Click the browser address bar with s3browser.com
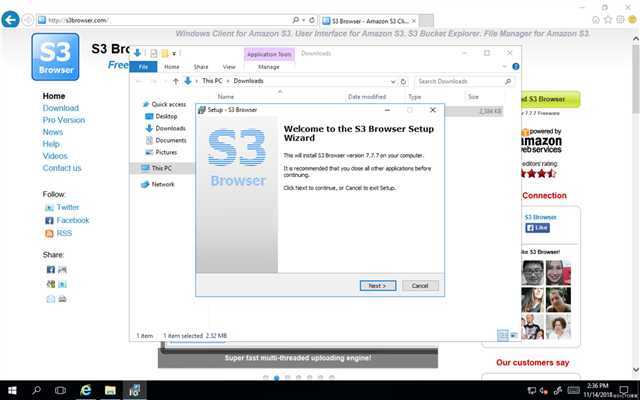Image resolution: width=640 pixels, height=400 pixels. click(163, 20)
